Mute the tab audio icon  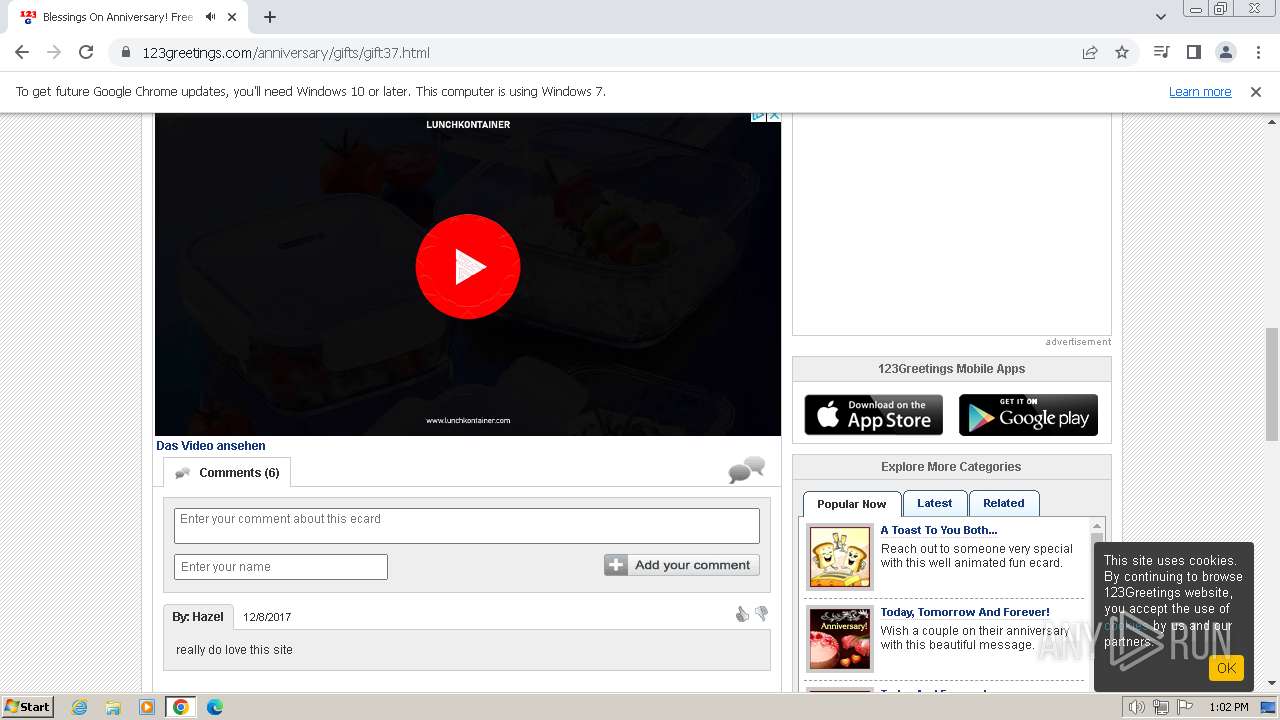point(210,17)
